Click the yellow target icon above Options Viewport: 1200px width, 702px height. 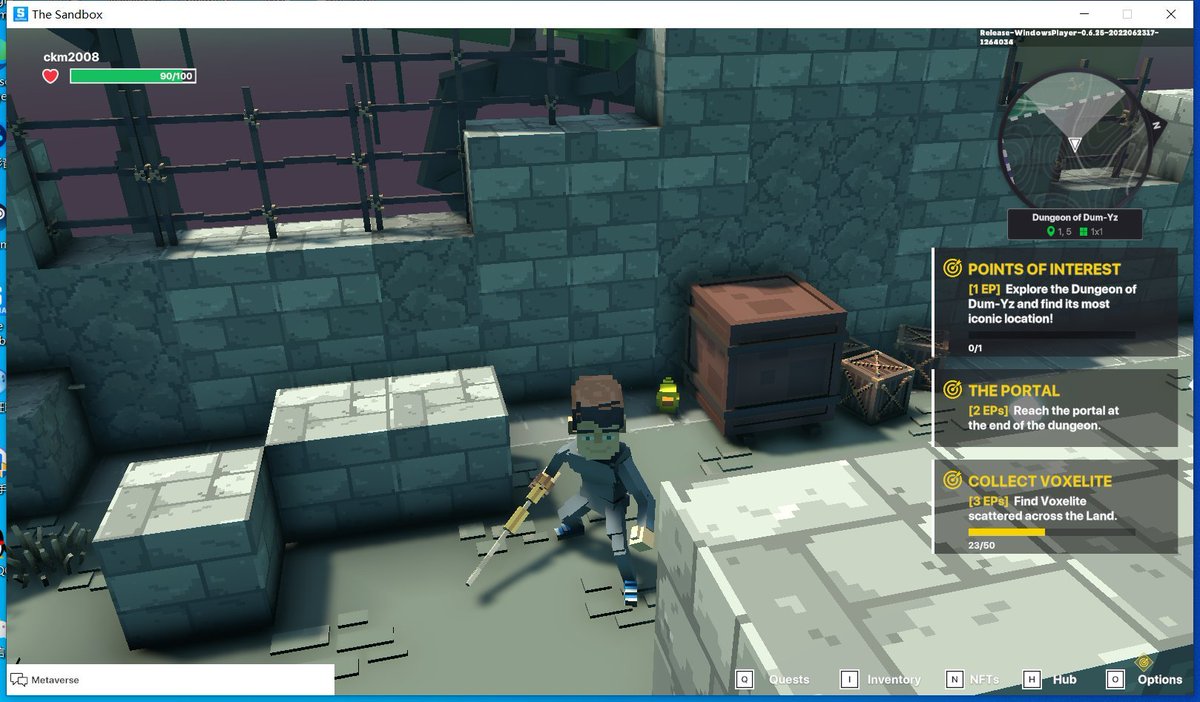pos(1146,662)
